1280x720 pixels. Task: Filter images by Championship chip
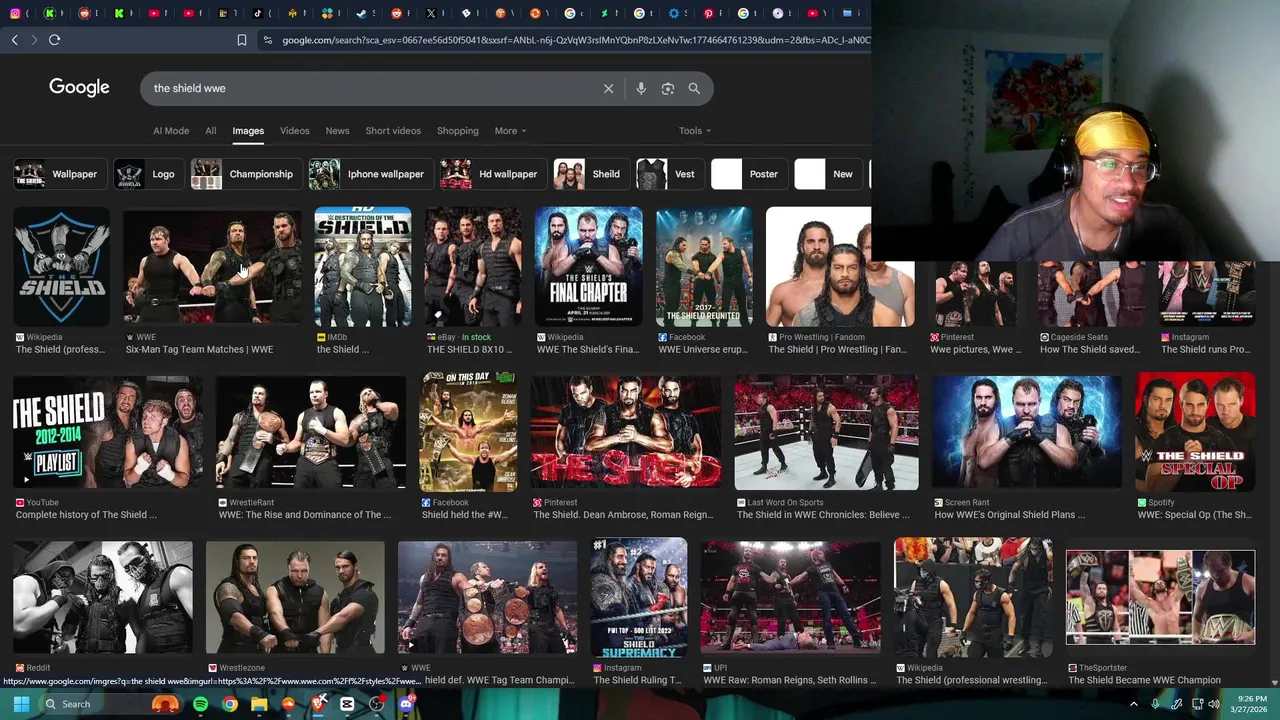[245, 174]
